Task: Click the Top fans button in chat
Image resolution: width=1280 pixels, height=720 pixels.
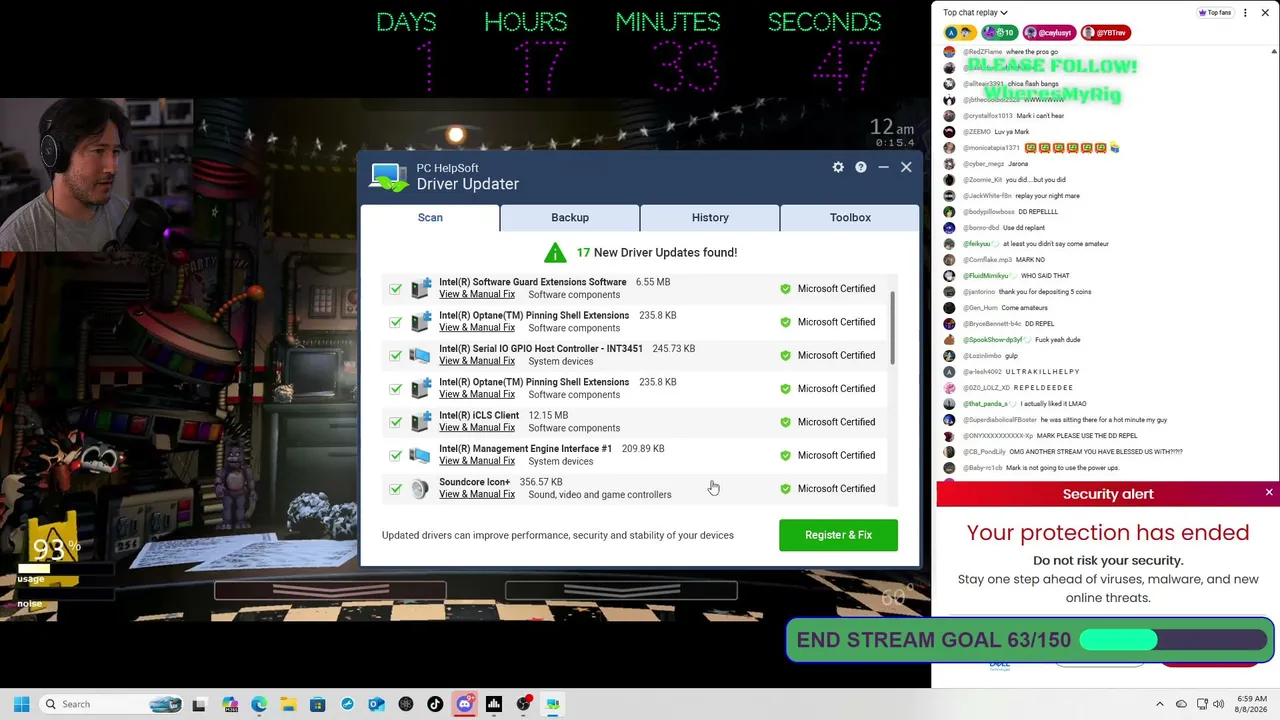Action: (x=1215, y=13)
